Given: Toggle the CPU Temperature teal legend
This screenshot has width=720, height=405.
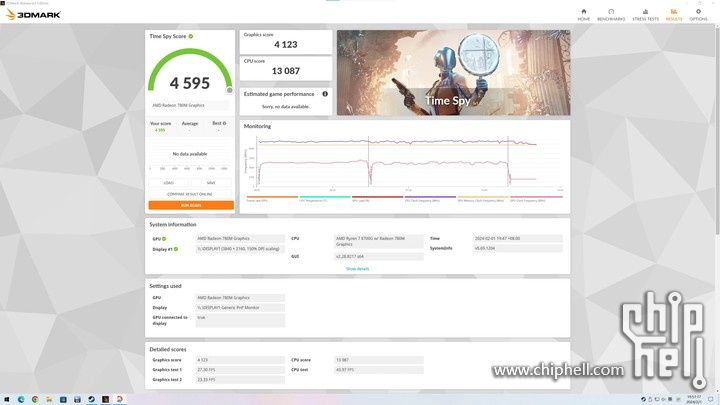Looking at the screenshot, I should point(325,199).
